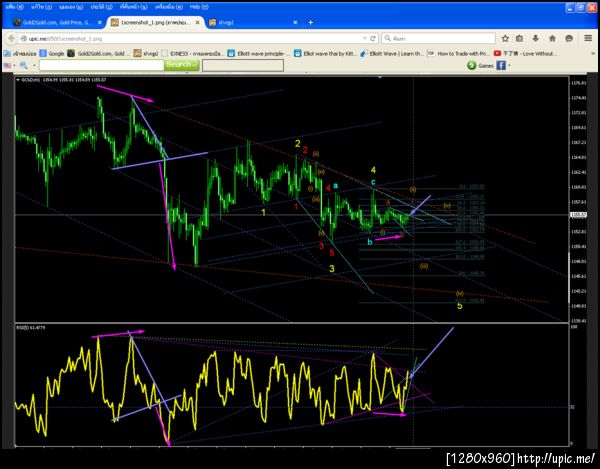Go back with the browser back arrow
600x469 pixels.
coord(11,38)
